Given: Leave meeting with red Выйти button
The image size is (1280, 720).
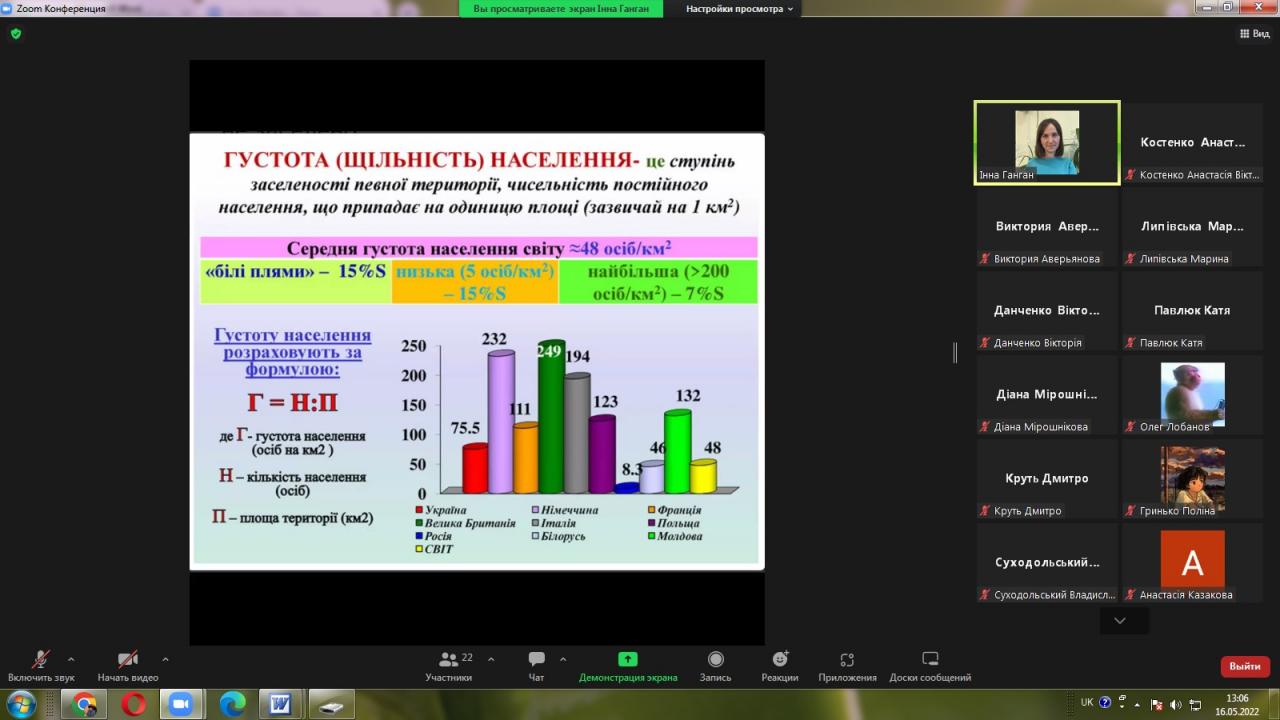Looking at the screenshot, I should pyautogui.click(x=1245, y=666).
